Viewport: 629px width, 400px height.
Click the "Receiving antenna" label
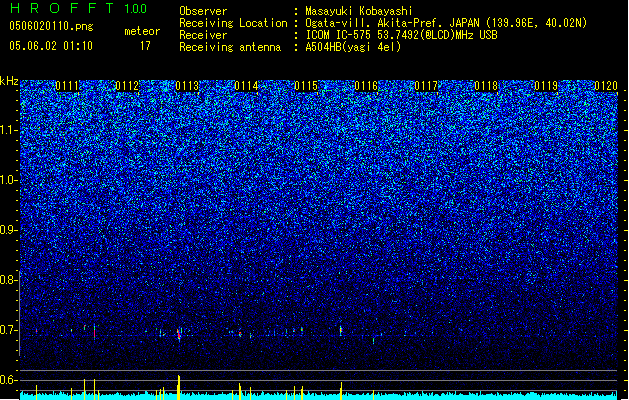(x=230, y=47)
